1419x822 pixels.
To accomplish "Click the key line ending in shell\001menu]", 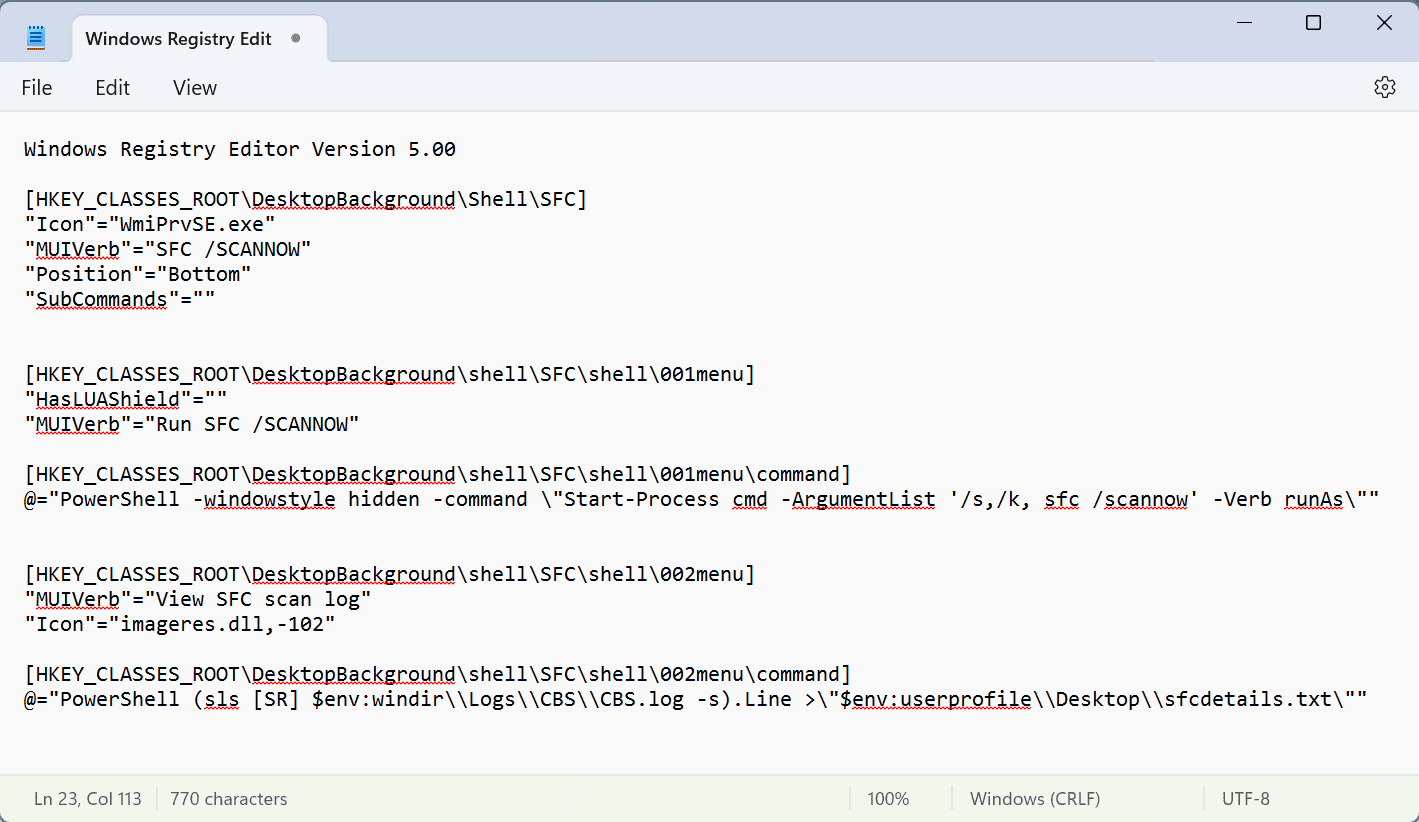I will (x=390, y=374).
